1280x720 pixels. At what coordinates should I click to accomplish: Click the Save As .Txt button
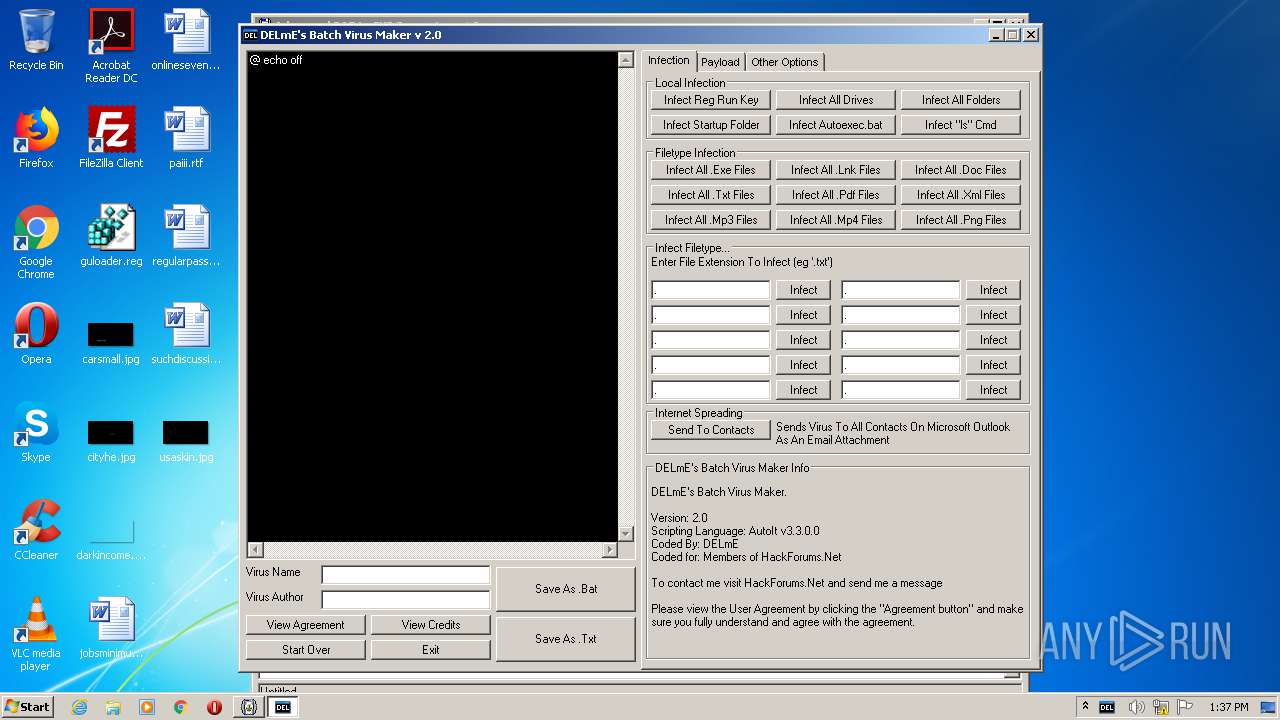point(566,639)
